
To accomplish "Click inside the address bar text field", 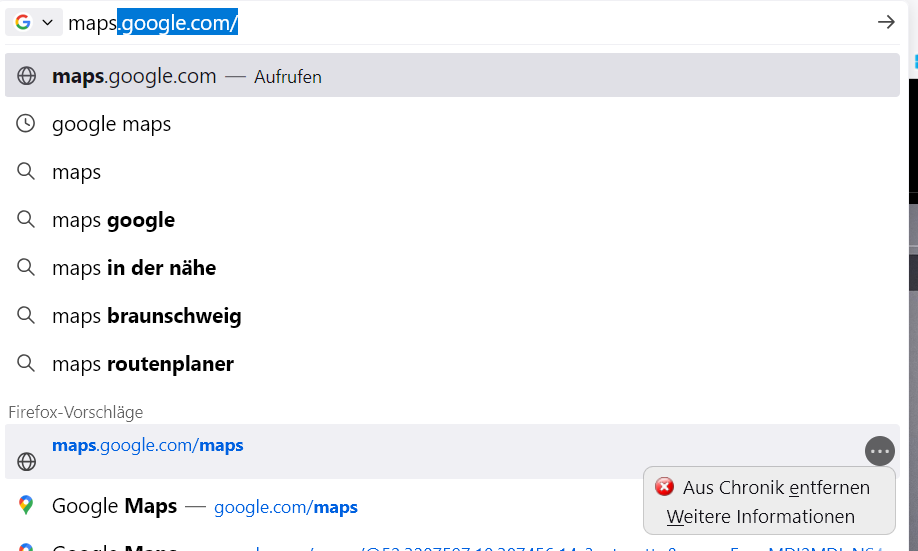I will coord(500,22).
